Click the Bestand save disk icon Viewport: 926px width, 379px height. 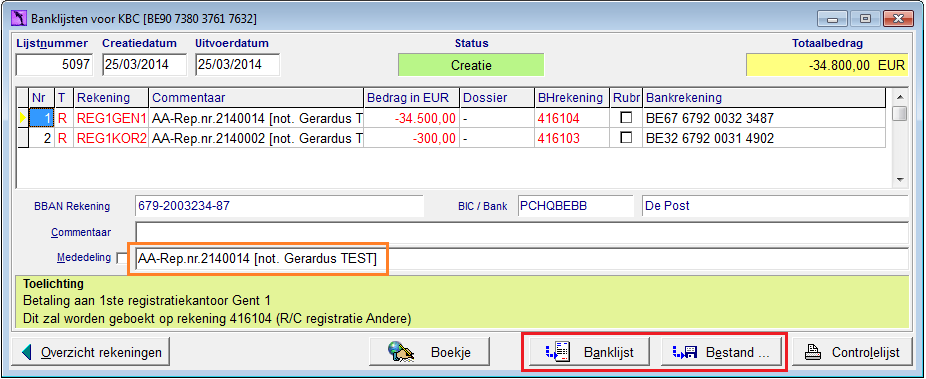coord(686,353)
